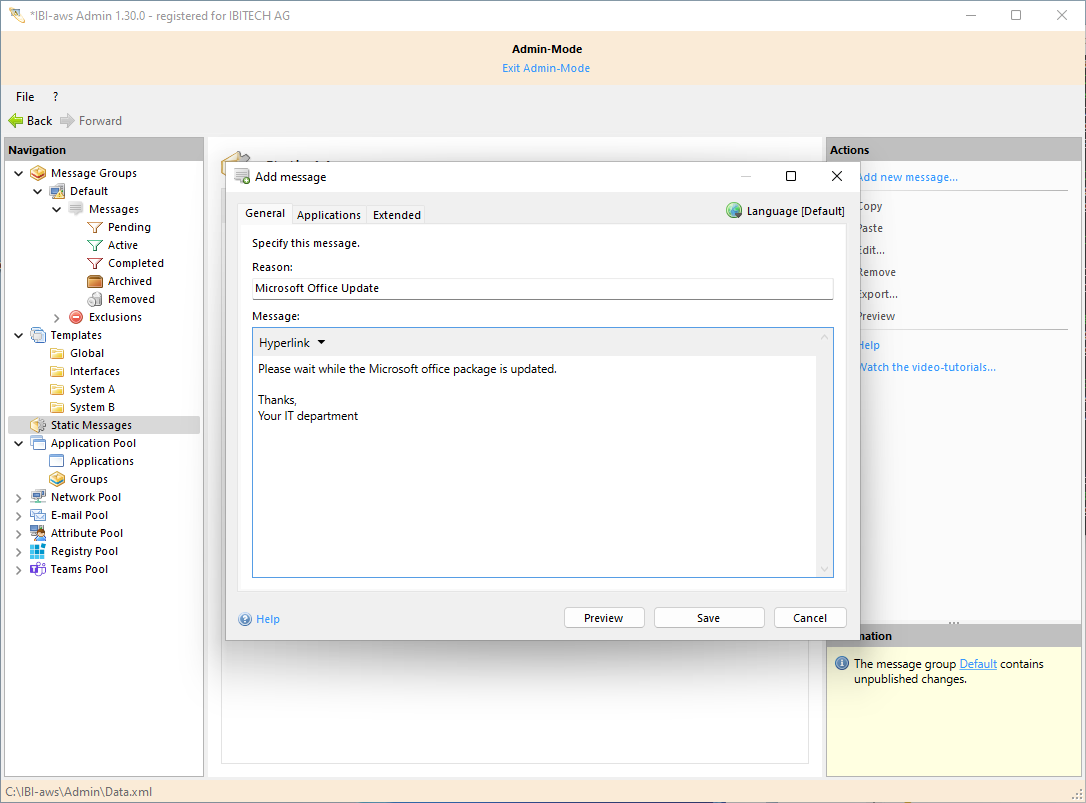This screenshot has width=1086, height=803.
Task: Expand the Exclusions tree node
Action: [57, 318]
